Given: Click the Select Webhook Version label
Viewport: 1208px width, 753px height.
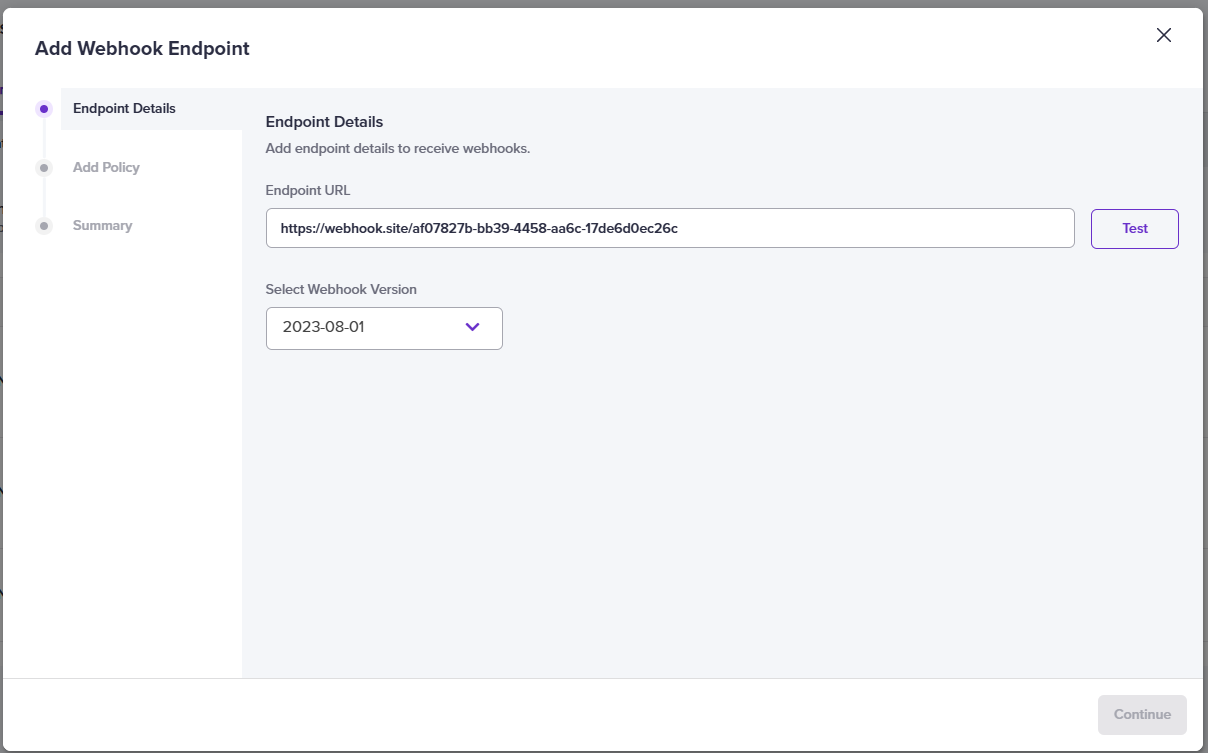Looking at the screenshot, I should click(341, 289).
